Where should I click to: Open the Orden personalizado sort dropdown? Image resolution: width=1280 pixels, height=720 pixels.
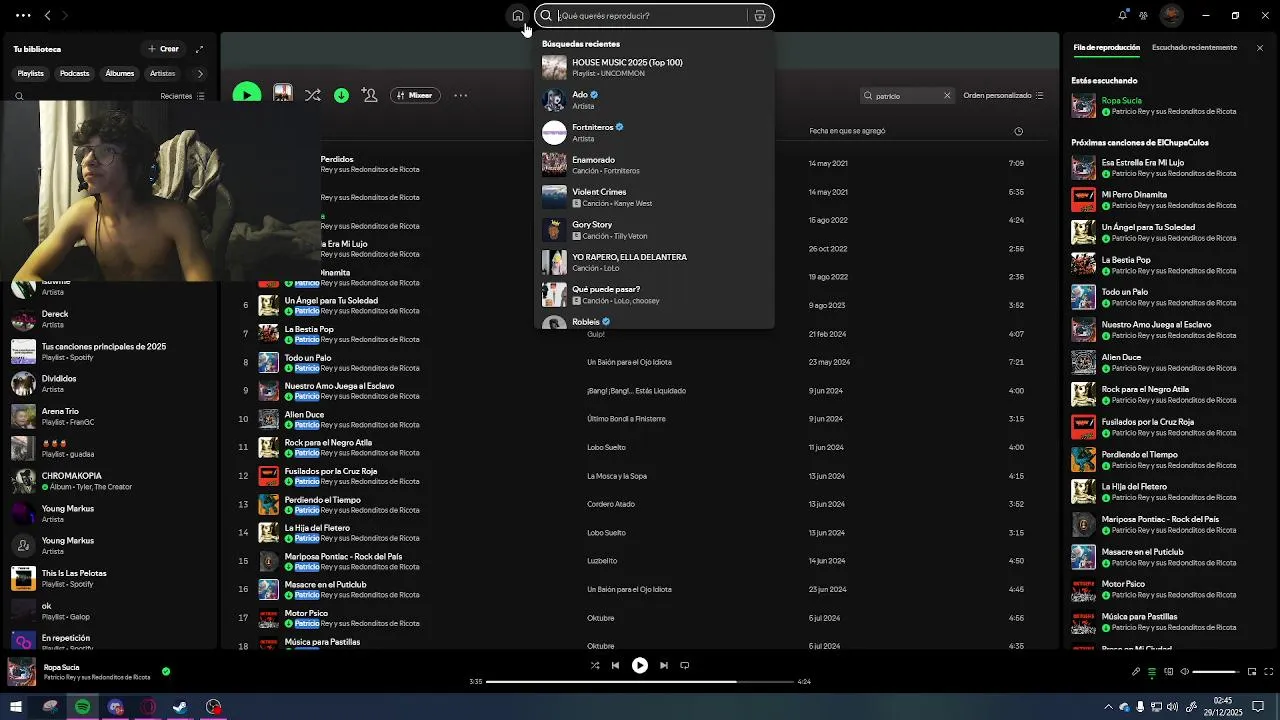(x=1004, y=96)
